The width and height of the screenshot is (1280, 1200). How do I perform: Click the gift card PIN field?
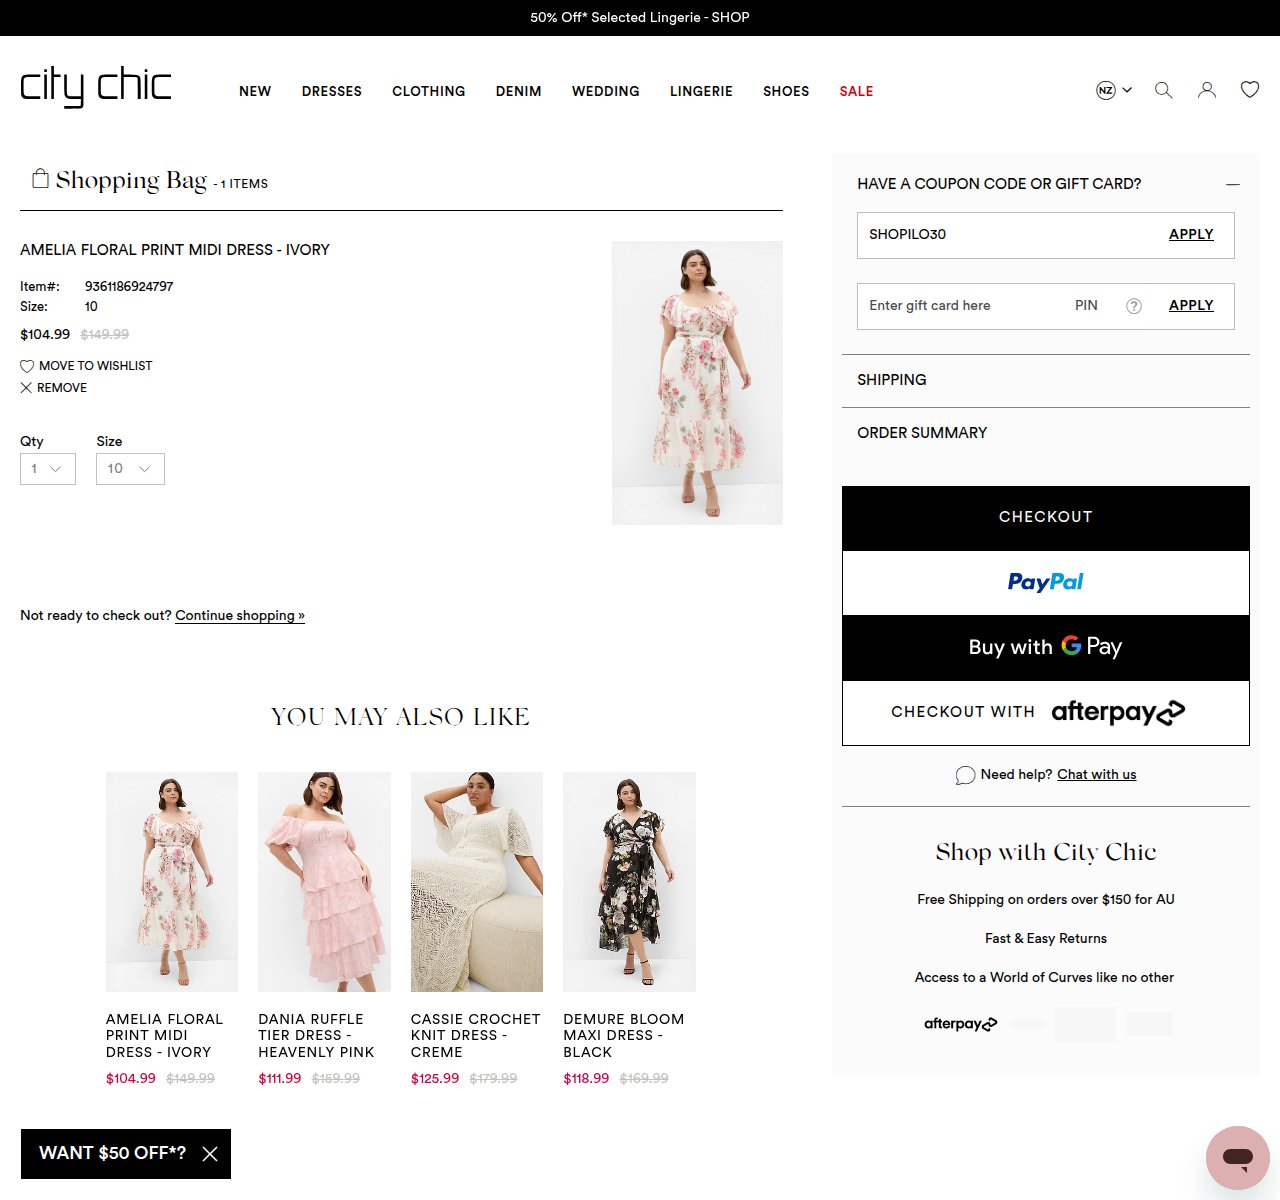tap(1088, 306)
